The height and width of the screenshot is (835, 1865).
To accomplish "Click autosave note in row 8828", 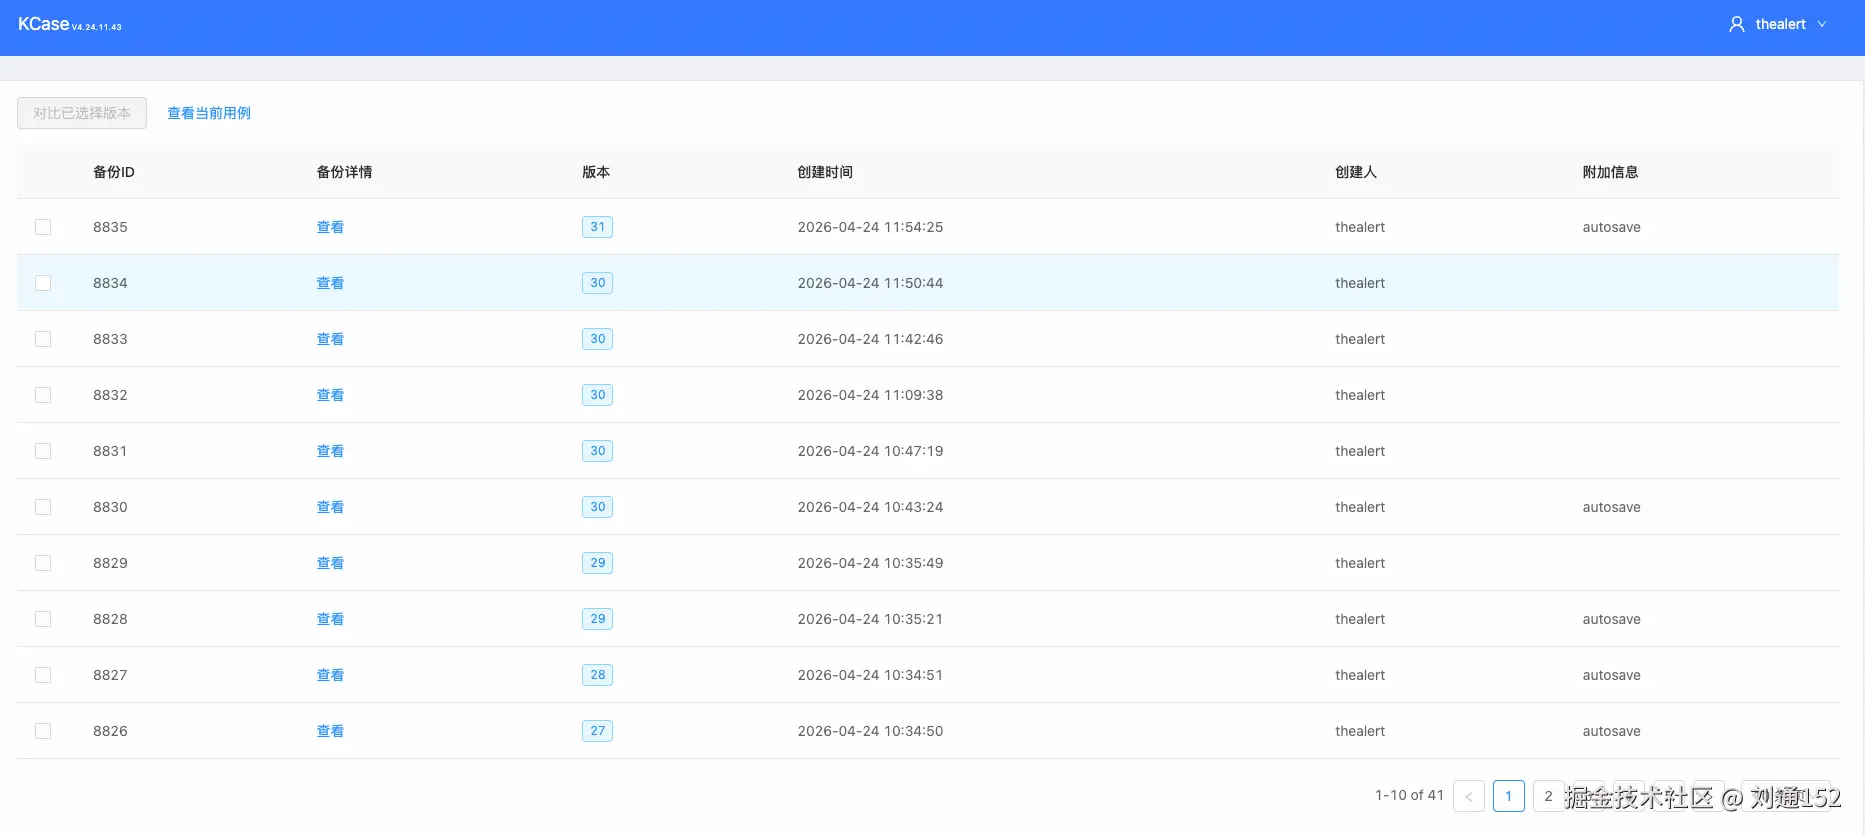I will [1611, 619].
